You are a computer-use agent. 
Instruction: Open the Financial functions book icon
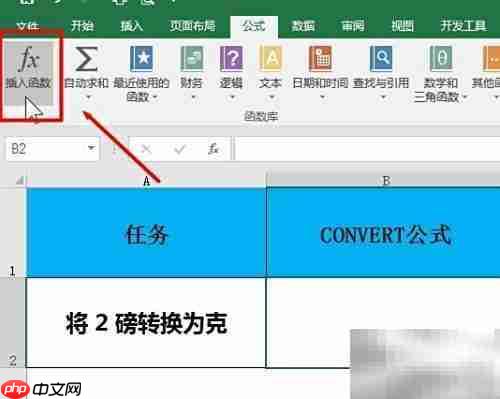[x=192, y=59]
